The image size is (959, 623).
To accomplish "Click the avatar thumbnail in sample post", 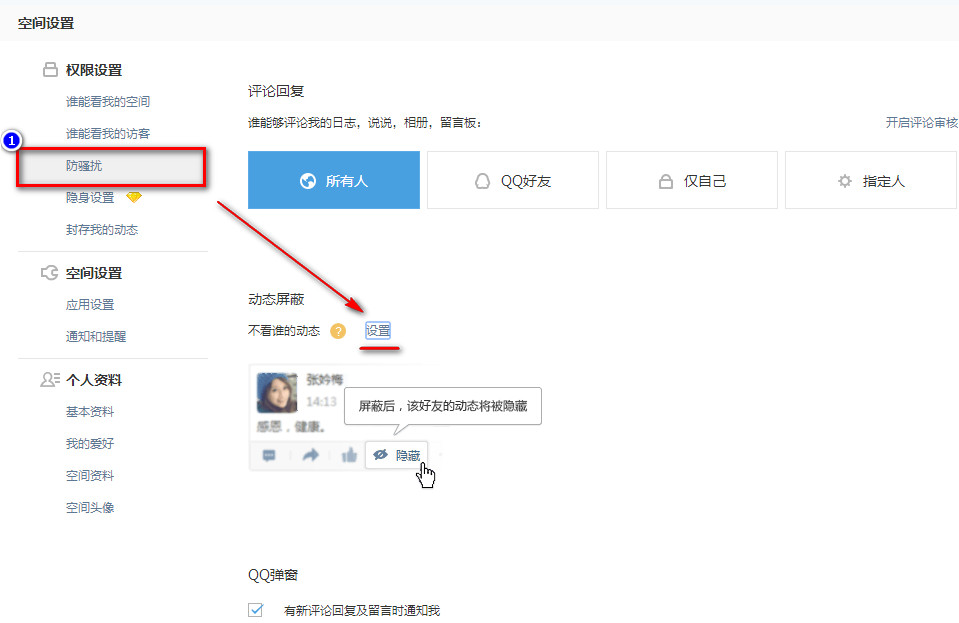I will [277, 393].
